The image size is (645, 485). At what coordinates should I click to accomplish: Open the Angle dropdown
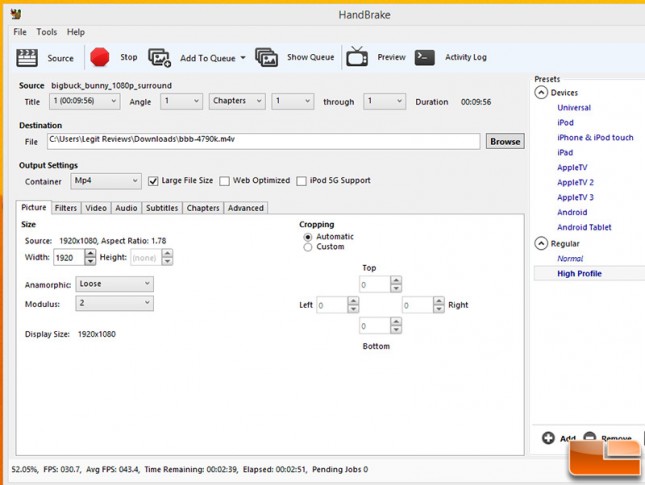(181, 101)
